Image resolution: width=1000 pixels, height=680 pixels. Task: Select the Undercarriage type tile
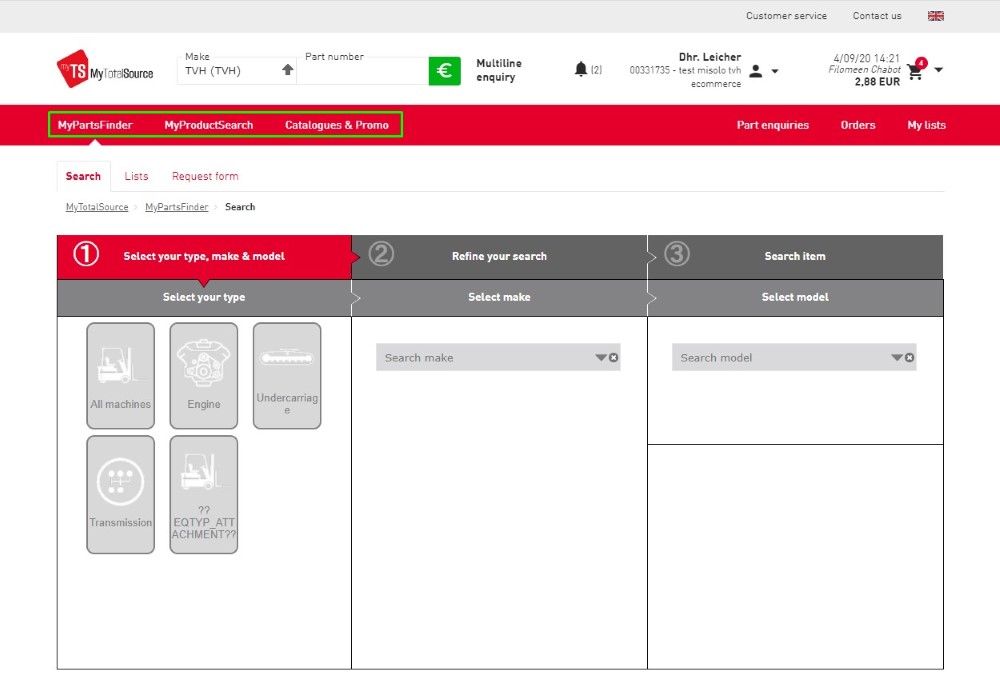coord(287,375)
